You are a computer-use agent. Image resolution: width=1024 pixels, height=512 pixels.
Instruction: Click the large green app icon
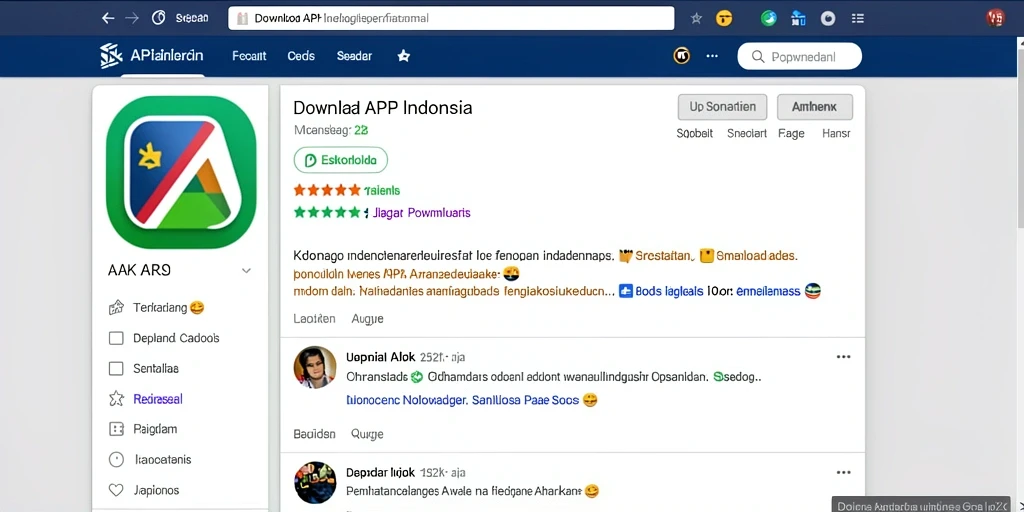pos(181,172)
